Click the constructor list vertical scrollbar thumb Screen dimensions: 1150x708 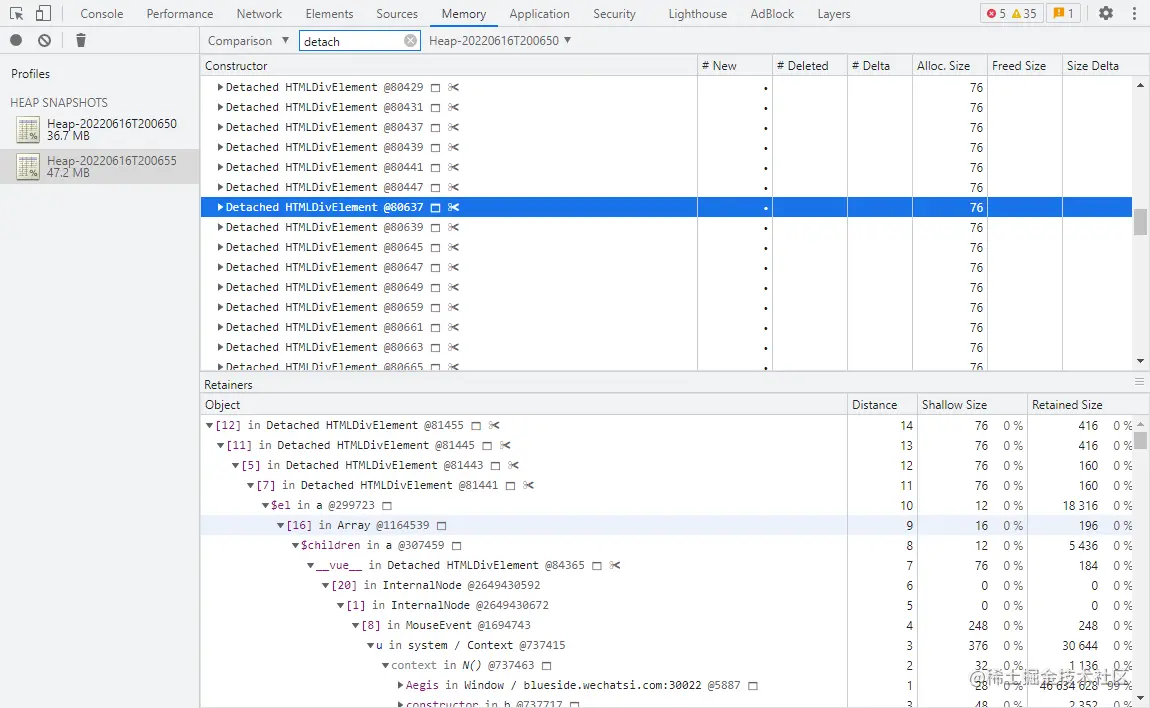point(1140,222)
